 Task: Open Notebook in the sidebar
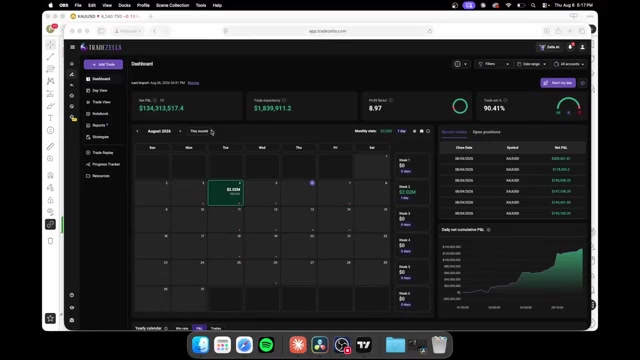tap(97, 114)
